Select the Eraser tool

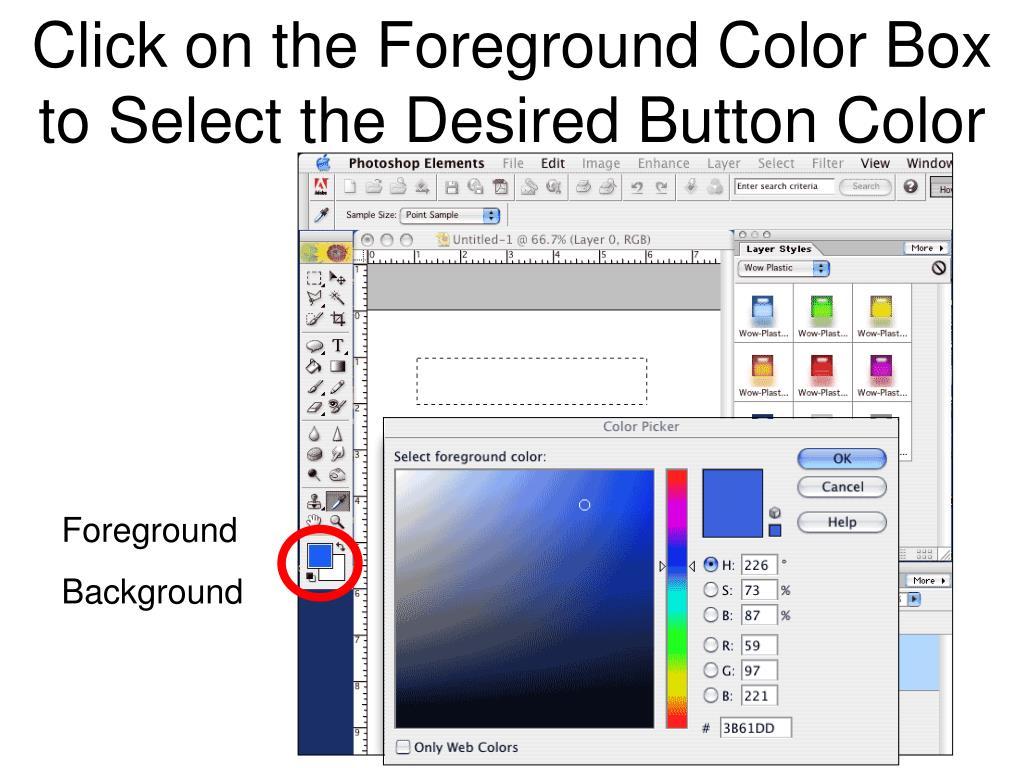[315, 408]
